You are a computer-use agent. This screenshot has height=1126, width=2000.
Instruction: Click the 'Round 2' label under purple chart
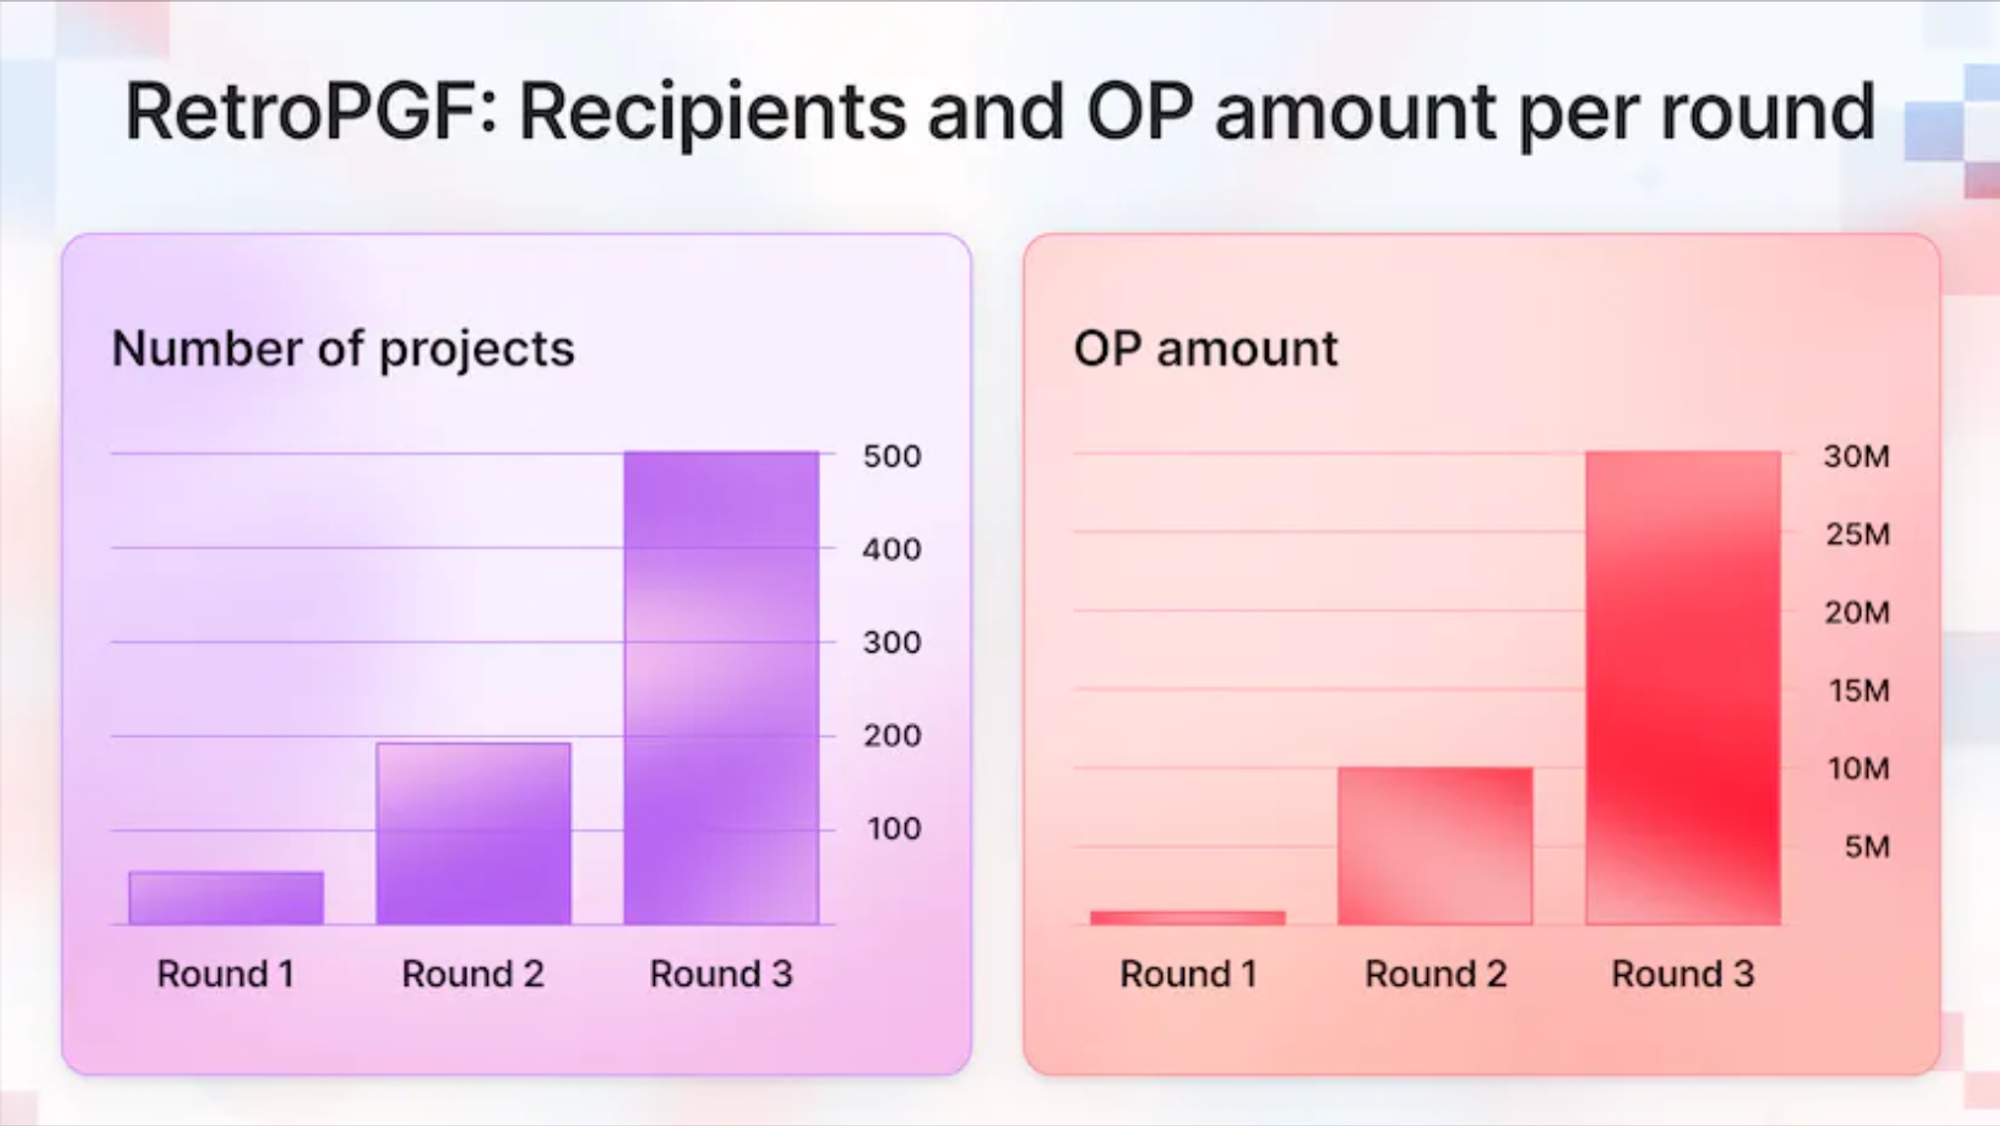point(473,973)
